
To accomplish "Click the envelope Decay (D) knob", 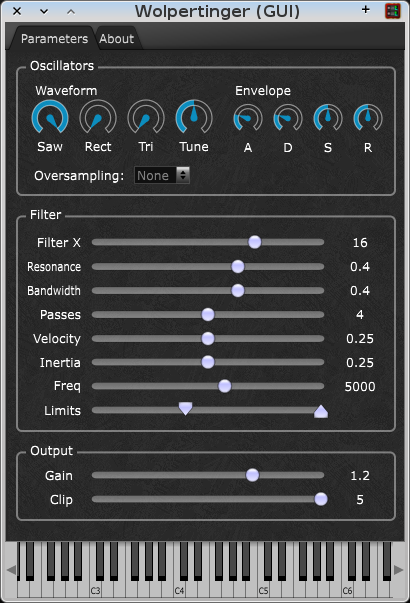I will (x=288, y=118).
